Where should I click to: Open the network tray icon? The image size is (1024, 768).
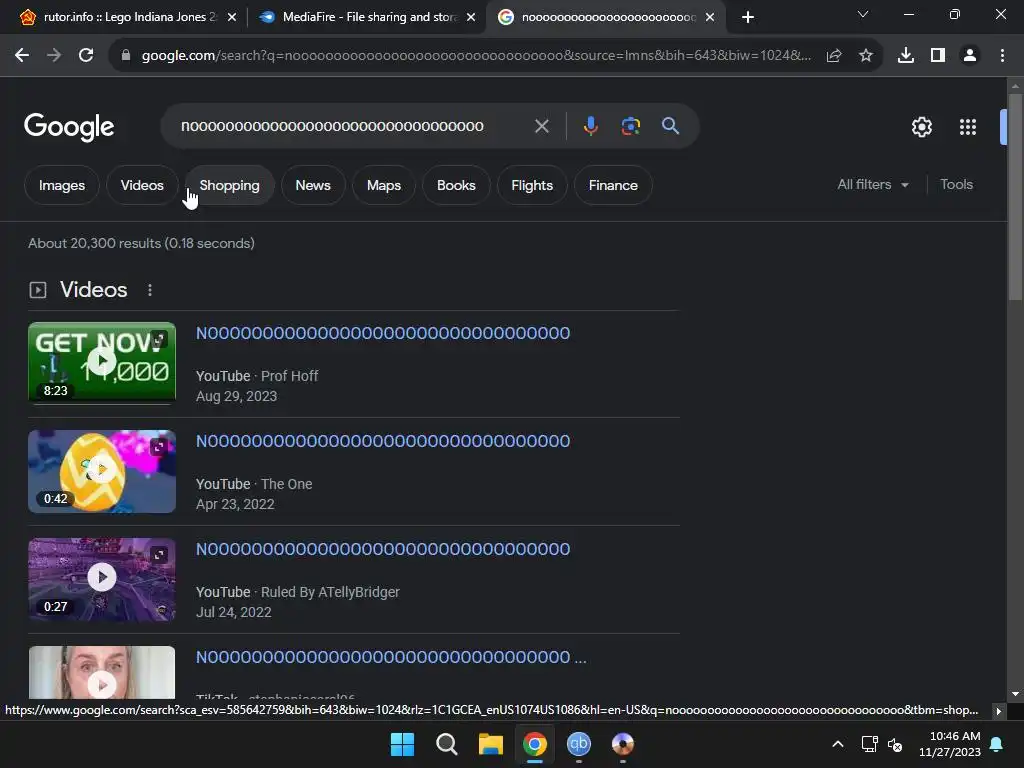(x=869, y=744)
